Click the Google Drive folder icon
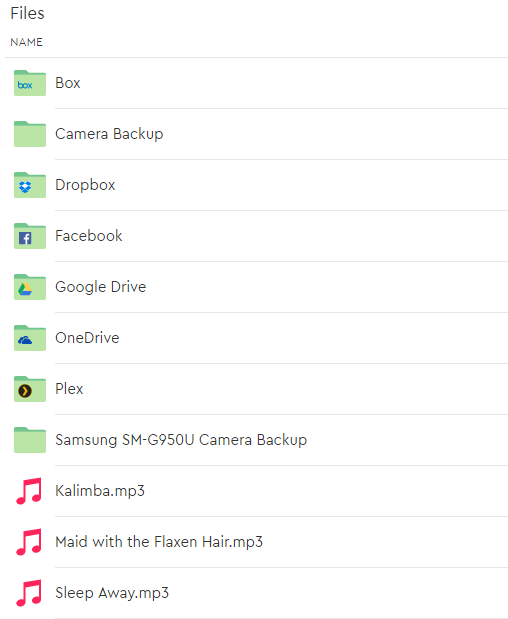This screenshot has height=619, width=508. pos(30,287)
